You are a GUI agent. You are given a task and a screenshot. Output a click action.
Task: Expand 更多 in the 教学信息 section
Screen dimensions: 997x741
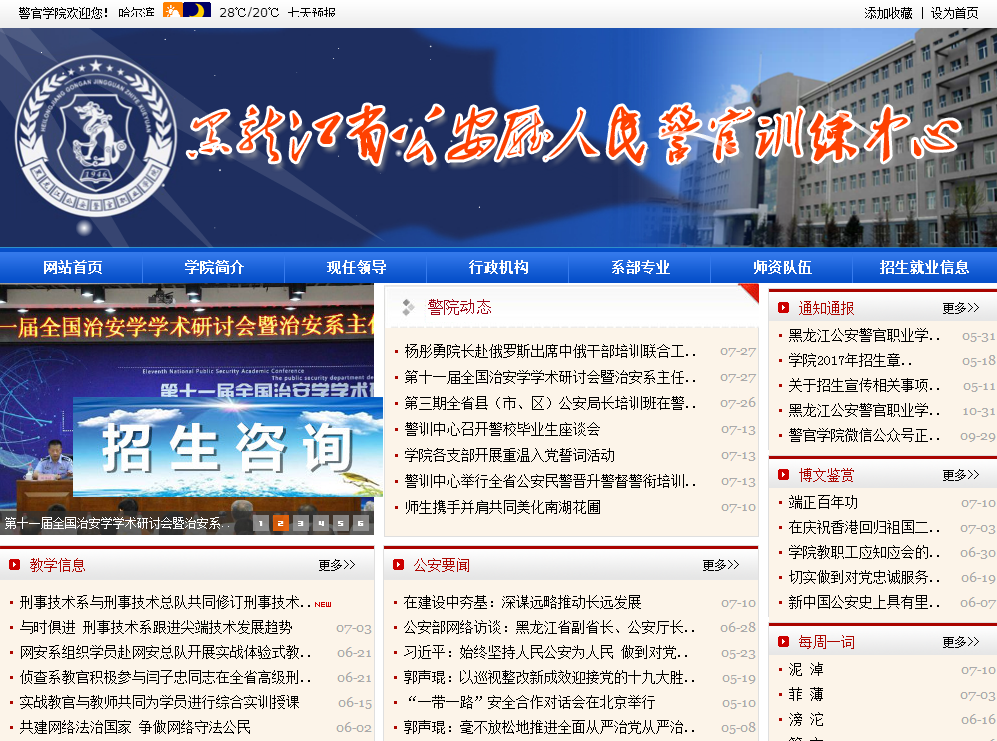(x=337, y=565)
